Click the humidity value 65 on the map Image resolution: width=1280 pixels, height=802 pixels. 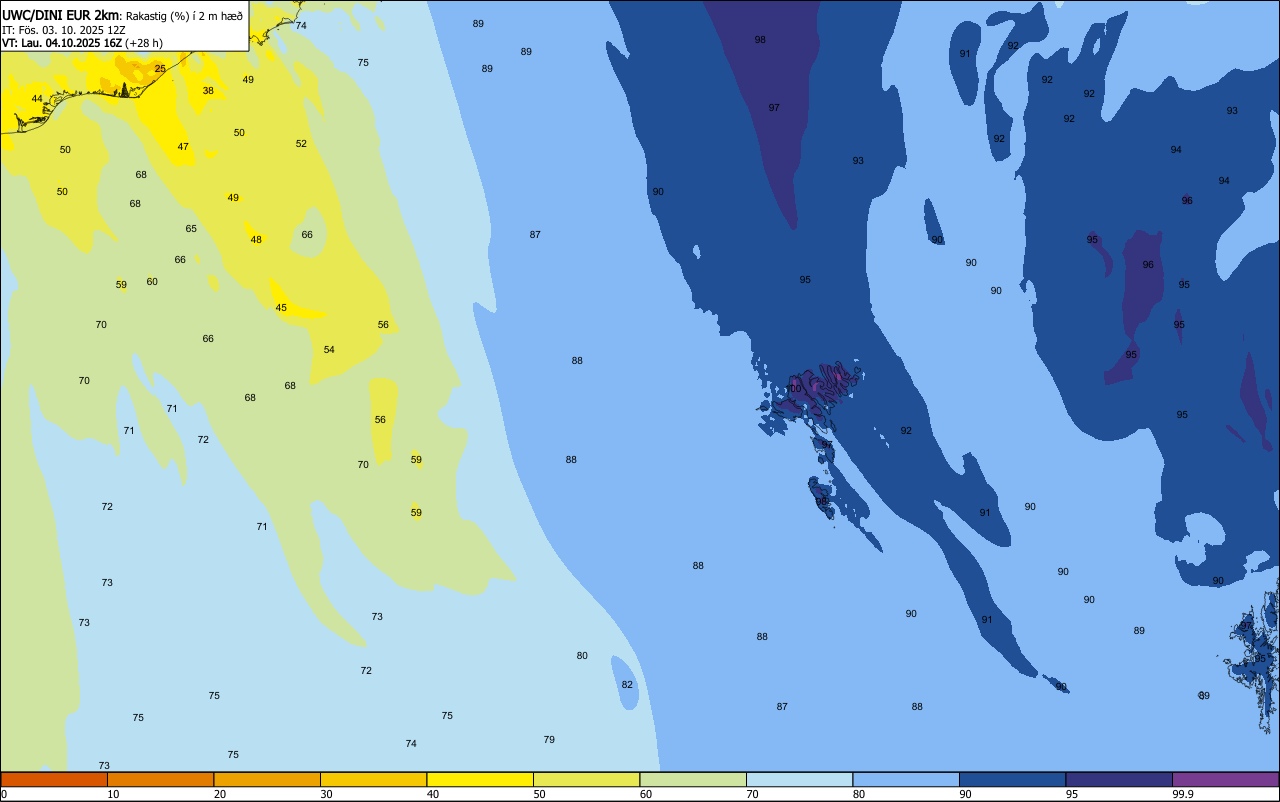191,229
